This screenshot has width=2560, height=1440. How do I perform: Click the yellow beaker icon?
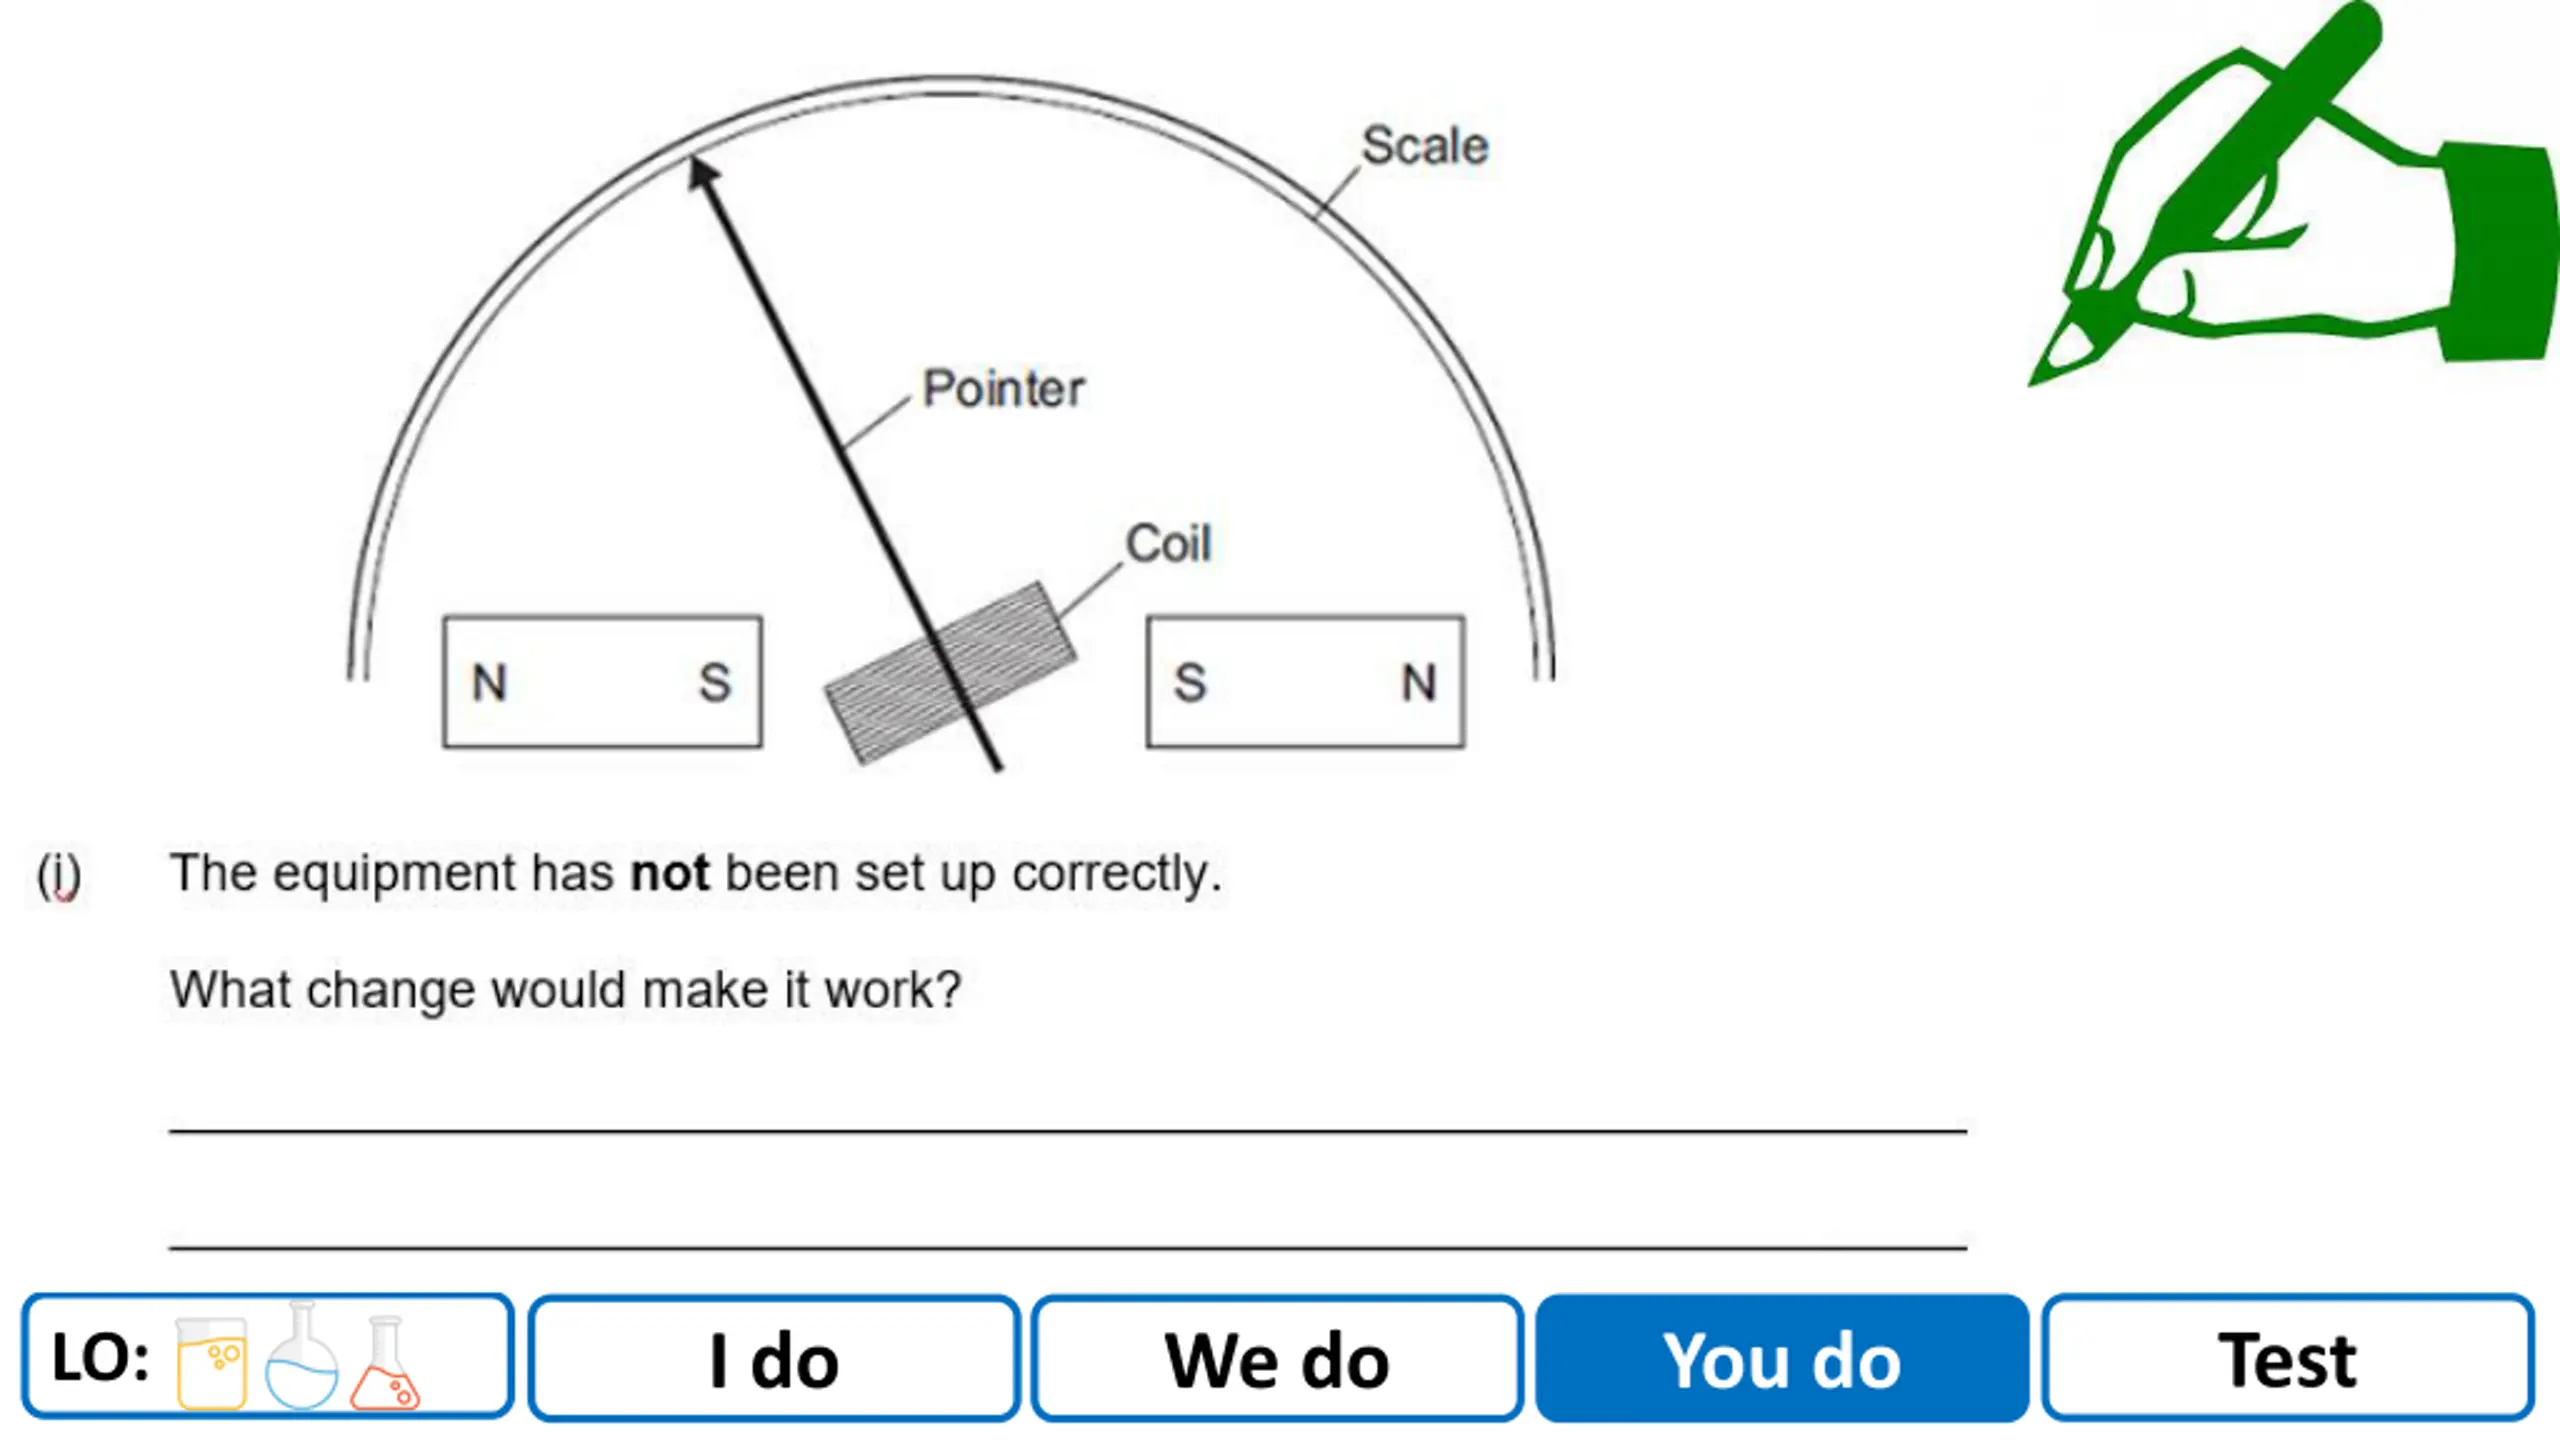(x=211, y=1363)
